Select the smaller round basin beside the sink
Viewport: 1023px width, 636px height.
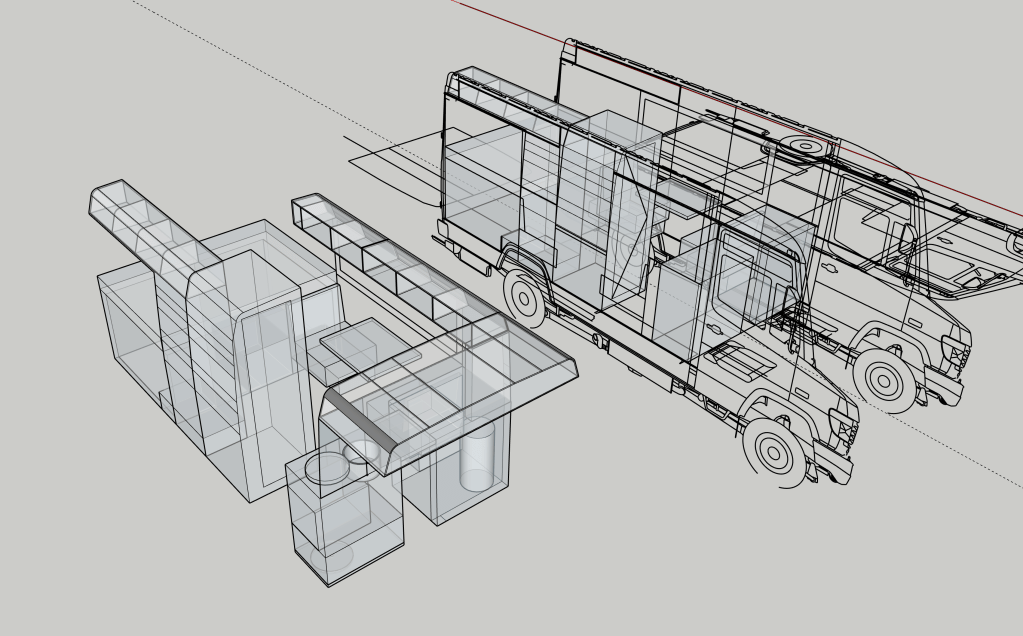(361, 452)
